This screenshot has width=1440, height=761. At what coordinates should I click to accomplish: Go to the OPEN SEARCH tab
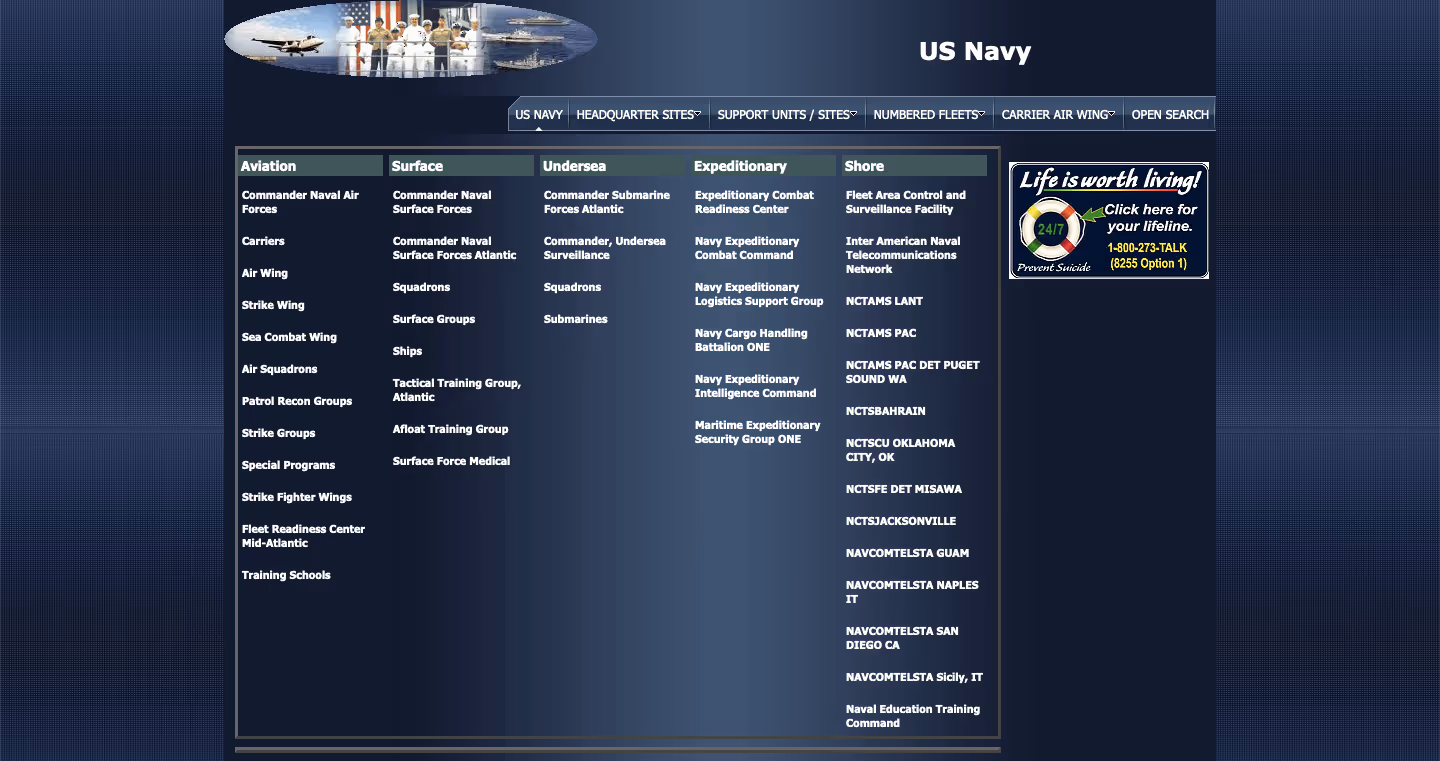(x=1170, y=115)
